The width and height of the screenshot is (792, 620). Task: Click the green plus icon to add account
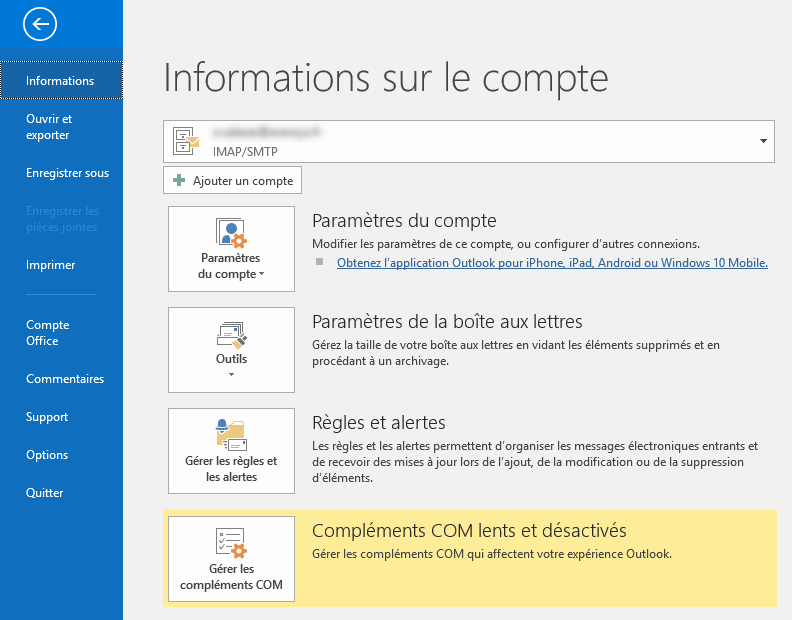[x=179, y=181]
